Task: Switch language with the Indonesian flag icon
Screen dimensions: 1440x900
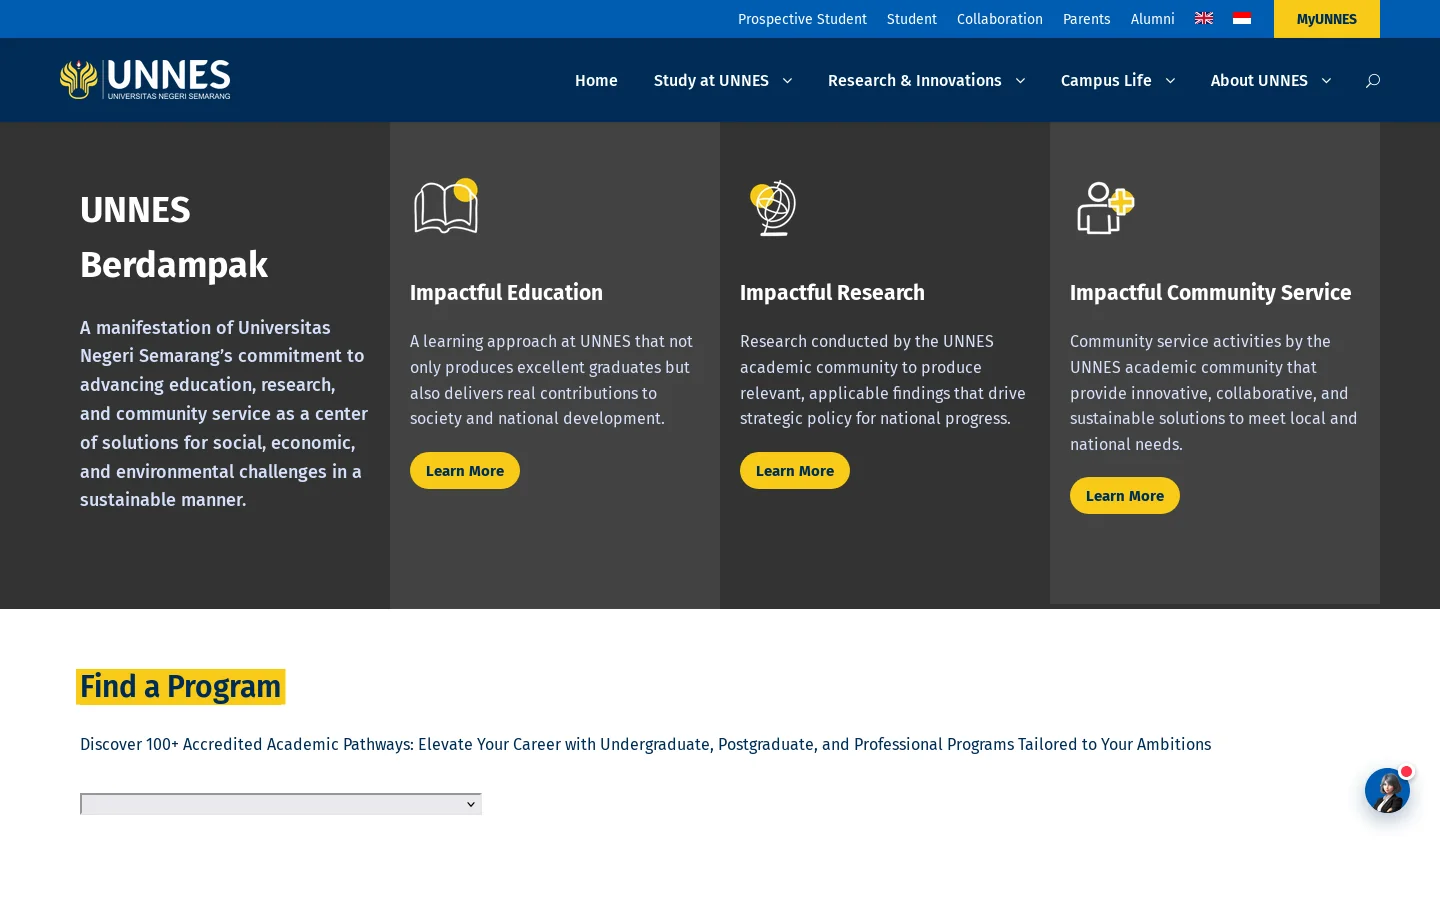Action: [1242, 19]
